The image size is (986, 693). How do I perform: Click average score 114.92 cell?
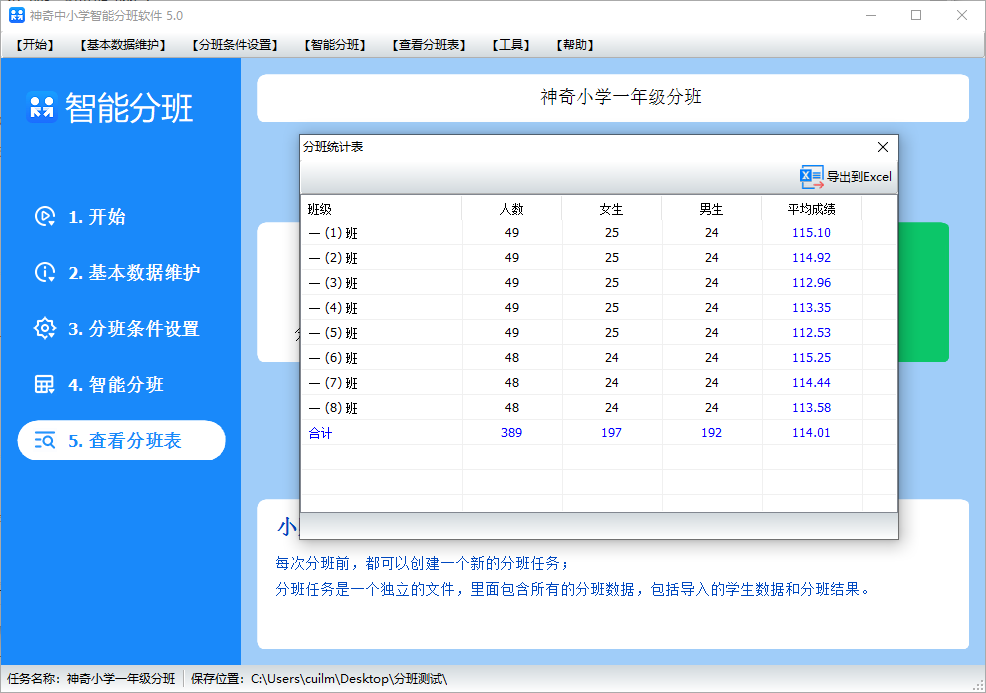tap(811, 258)
